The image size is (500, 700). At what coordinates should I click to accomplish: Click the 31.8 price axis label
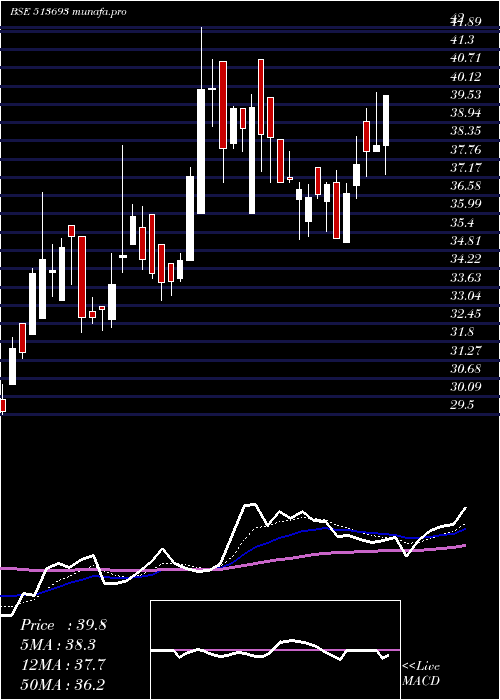tap(463, 332)
